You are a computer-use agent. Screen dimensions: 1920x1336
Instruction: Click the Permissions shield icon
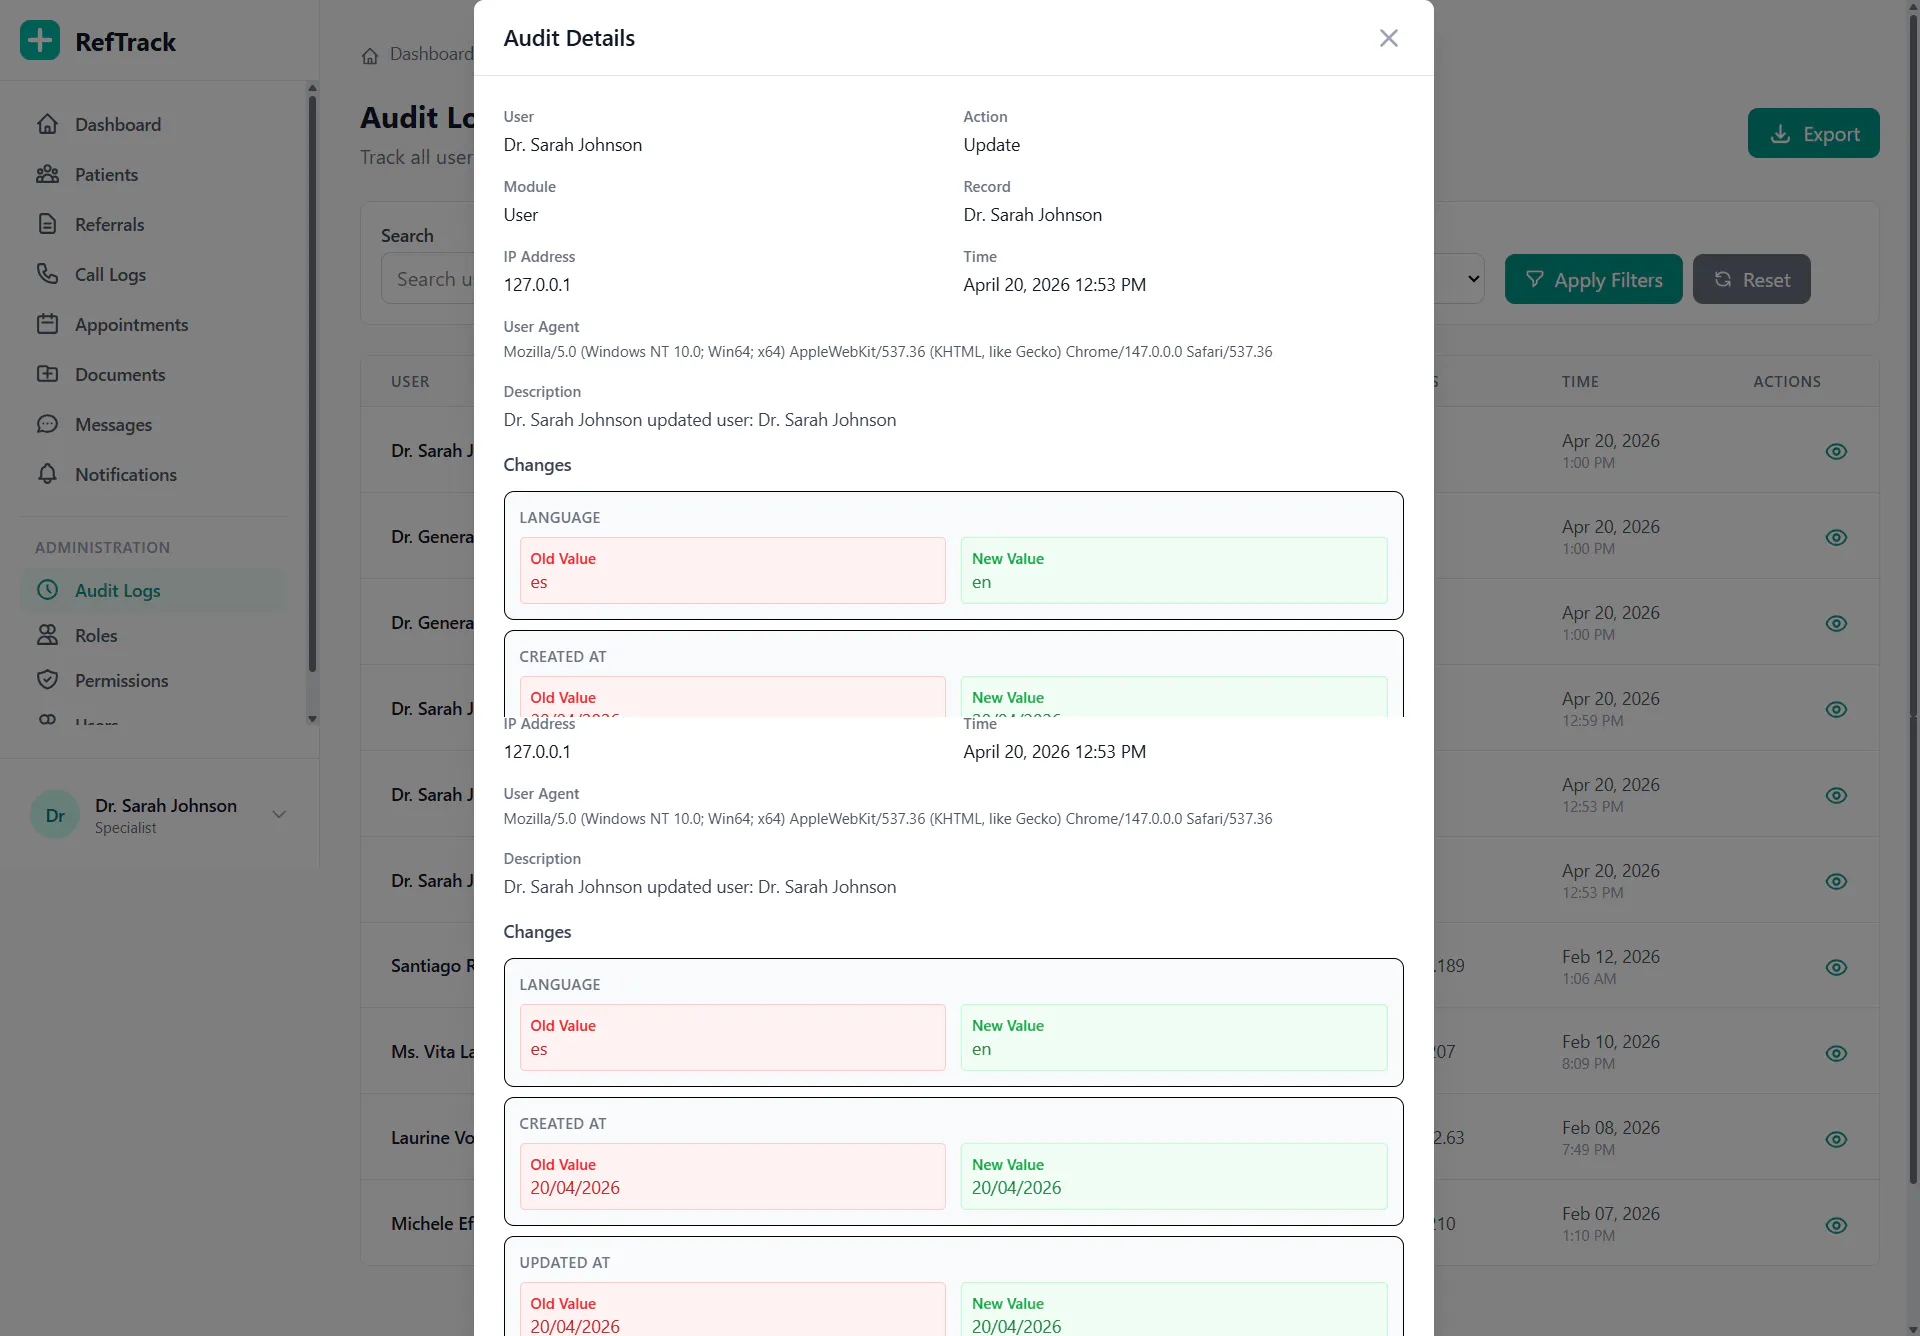47,680
